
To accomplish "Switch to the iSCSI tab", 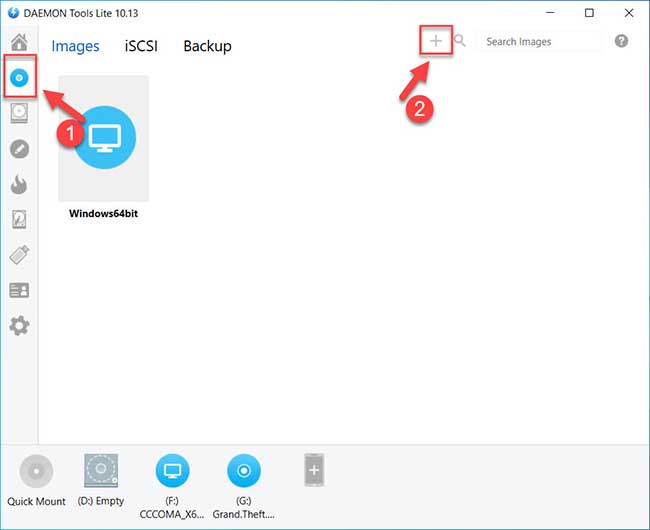I will pyautogui.click(x=141, y=46).
